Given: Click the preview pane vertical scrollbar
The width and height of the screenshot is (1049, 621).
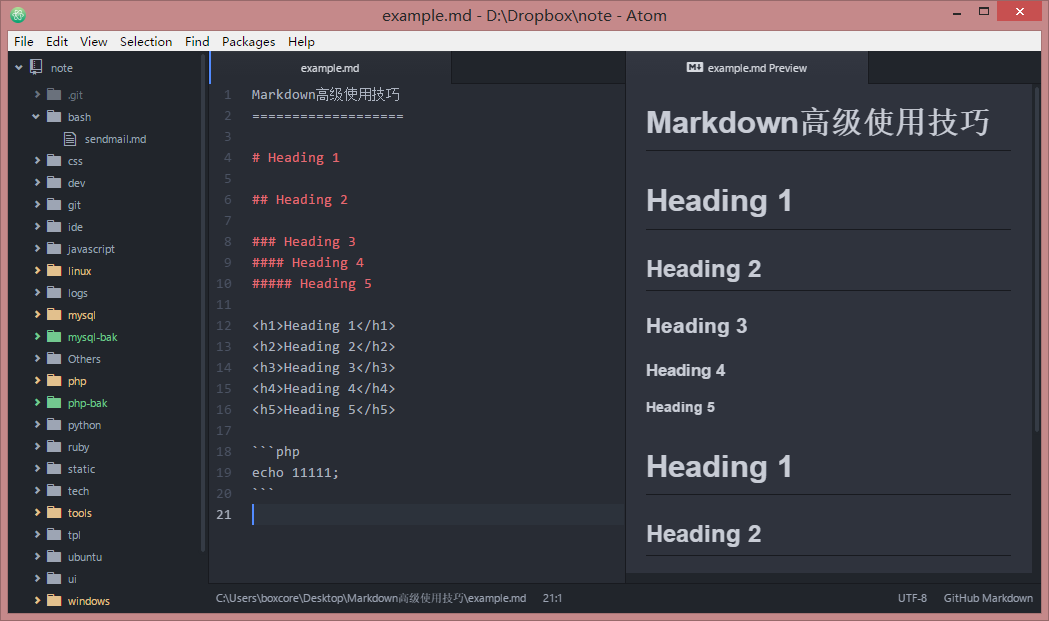Looking at the screenshot, I should pyautogui.click(x=1036, y=259).
